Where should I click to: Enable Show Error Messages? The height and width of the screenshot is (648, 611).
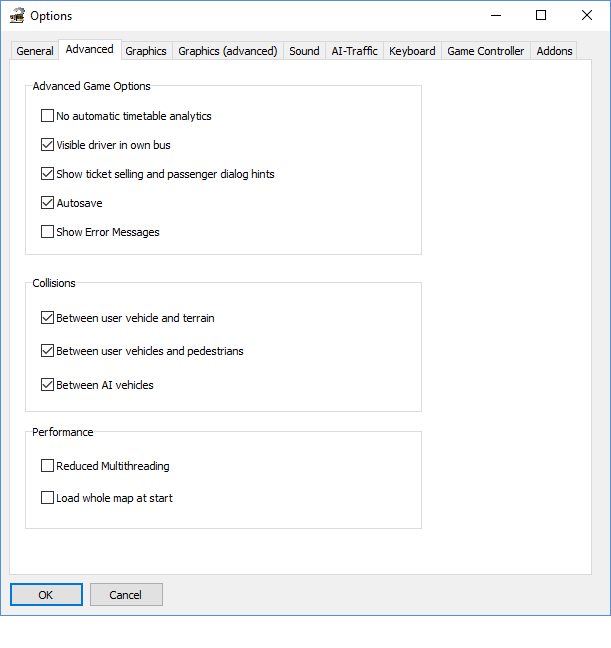click(48, 232)
